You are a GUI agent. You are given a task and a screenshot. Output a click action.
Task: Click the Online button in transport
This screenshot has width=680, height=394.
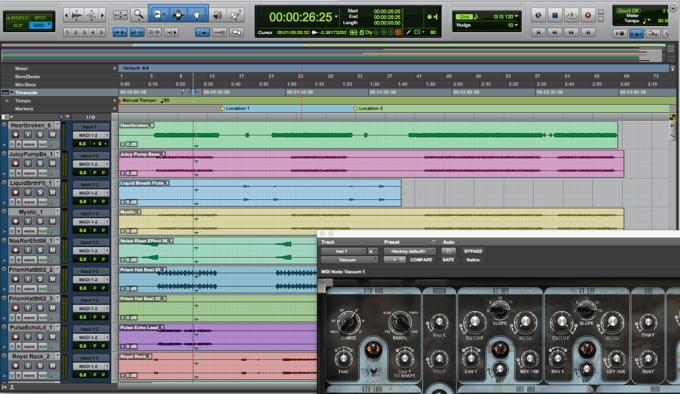[x=538, y=15]
